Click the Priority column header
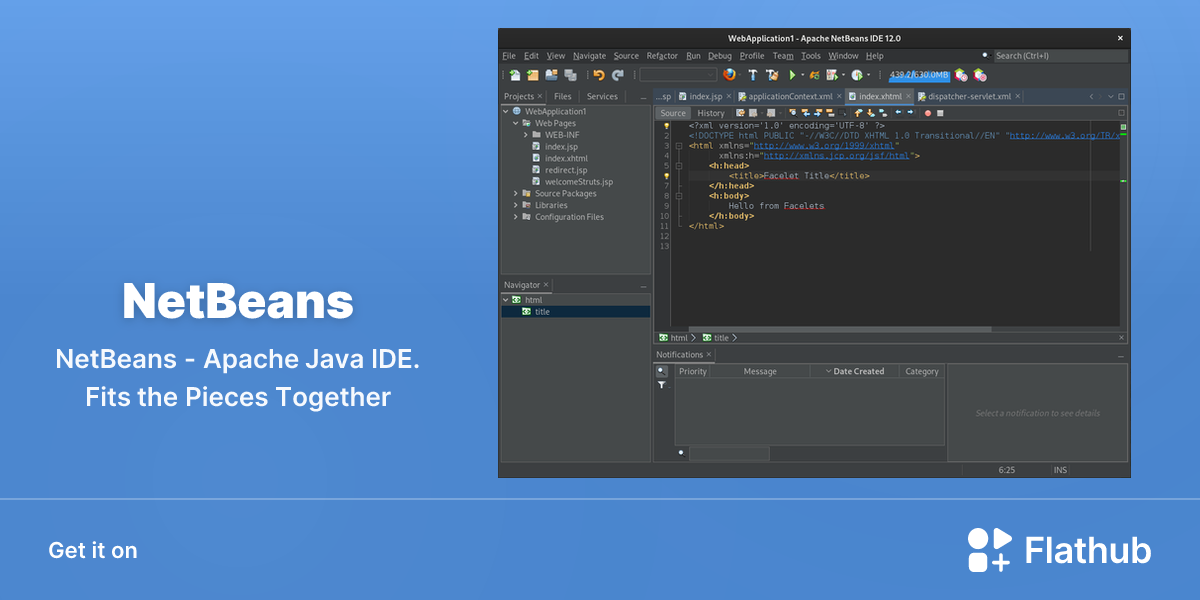Screen dimensions: 1200x600 tap(693, 371)
